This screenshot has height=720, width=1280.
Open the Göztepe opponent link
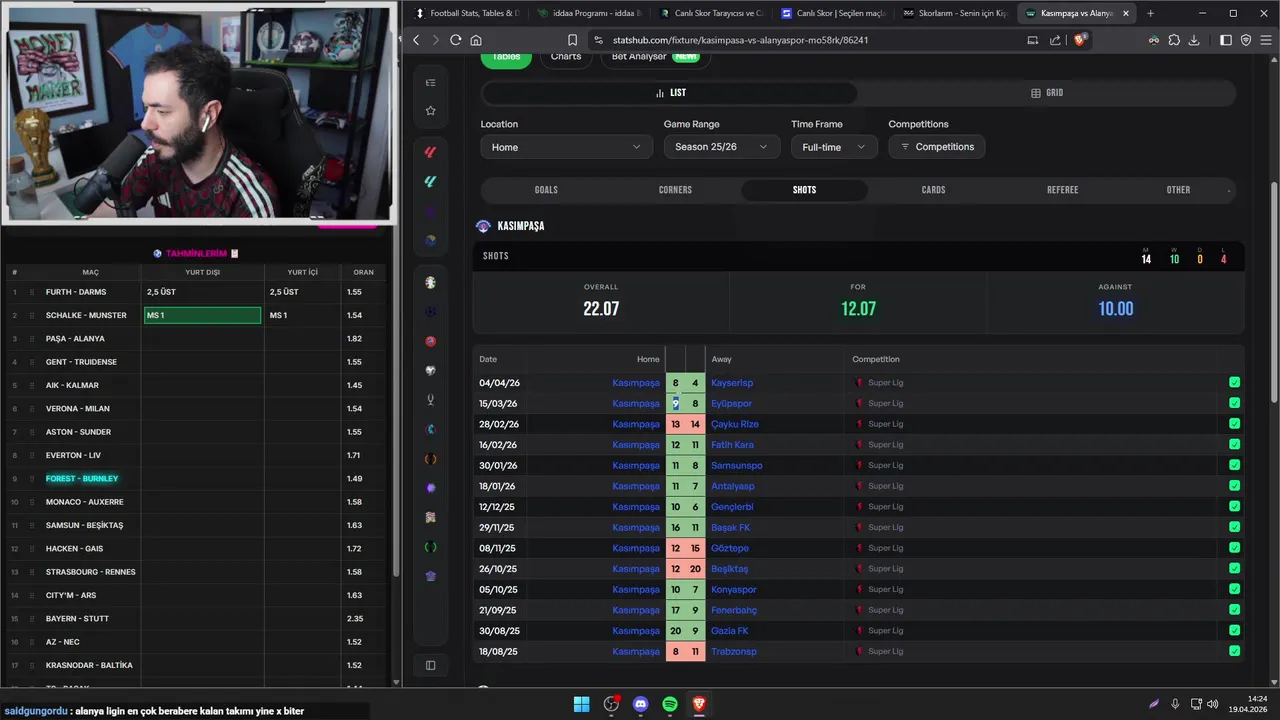[x=730, y=548]
